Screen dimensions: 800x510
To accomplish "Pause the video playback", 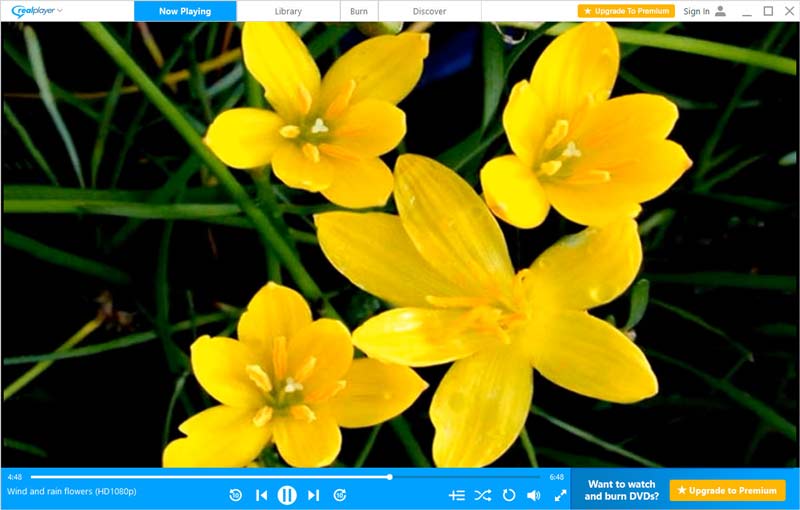I will click(287, 495).
